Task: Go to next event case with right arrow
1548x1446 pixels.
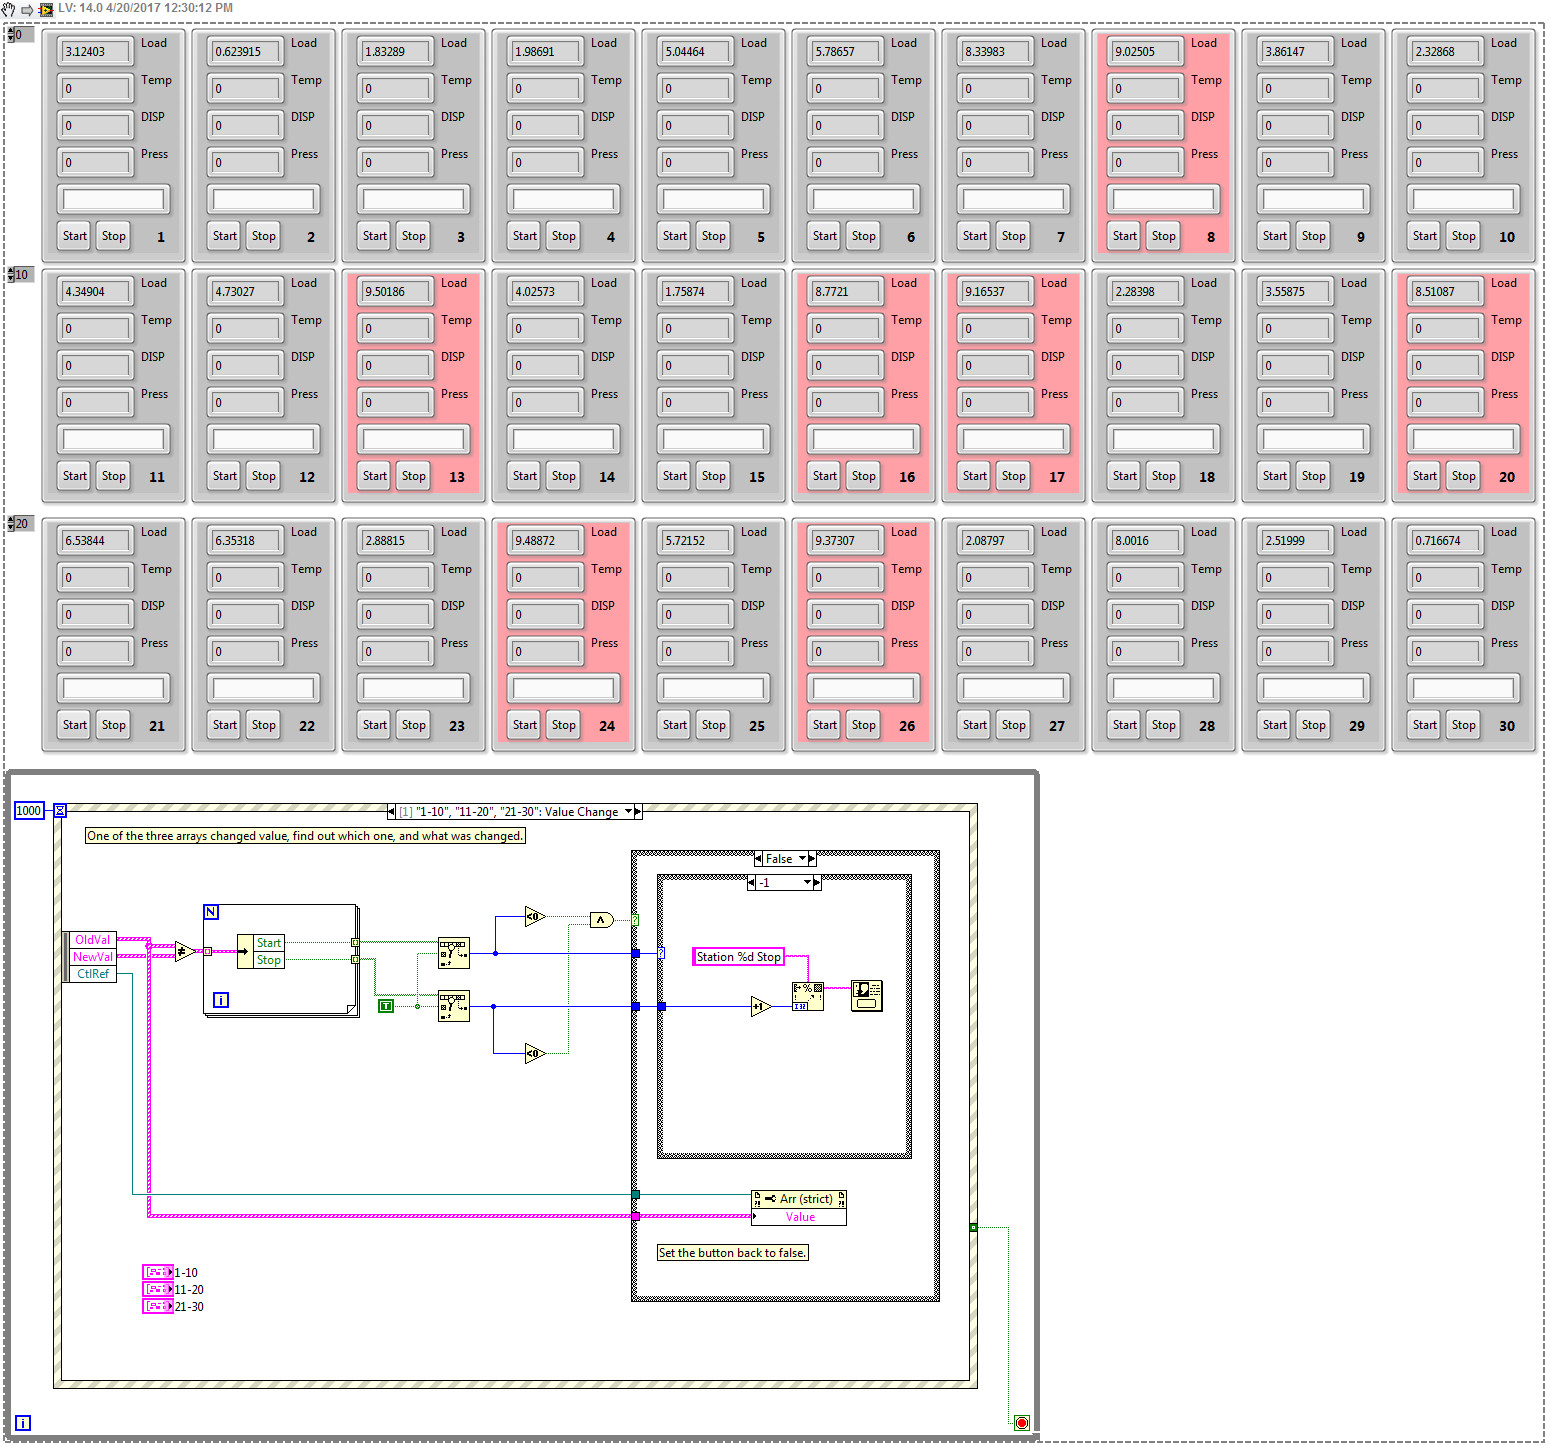Action: pyautogui.click(x=638, y=812)
